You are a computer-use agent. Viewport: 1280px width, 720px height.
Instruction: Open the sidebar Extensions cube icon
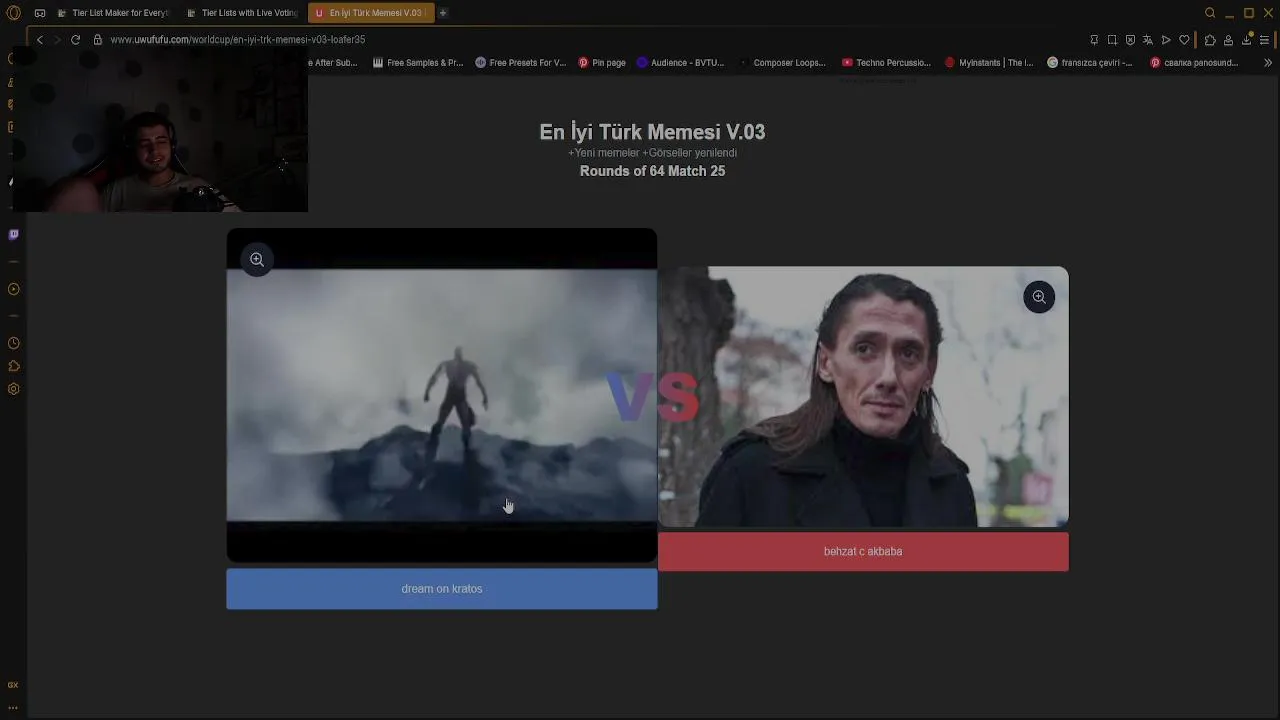coord(13,366)
